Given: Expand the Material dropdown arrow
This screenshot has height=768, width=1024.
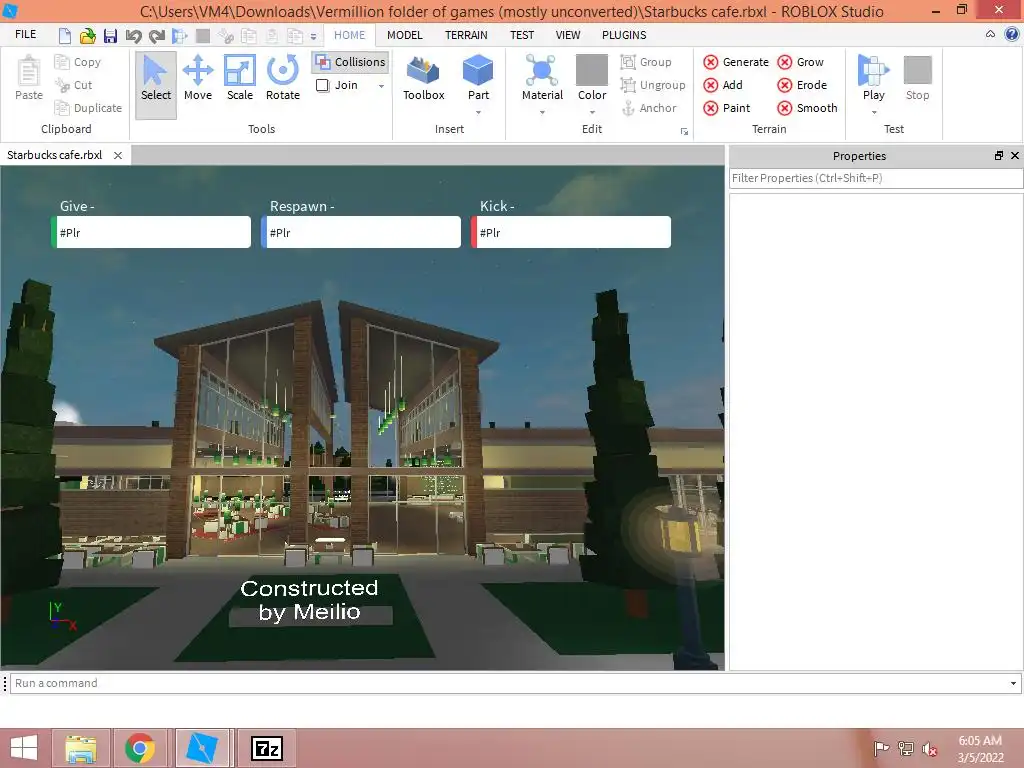Looking at the screenshot, I should (542, 112).
